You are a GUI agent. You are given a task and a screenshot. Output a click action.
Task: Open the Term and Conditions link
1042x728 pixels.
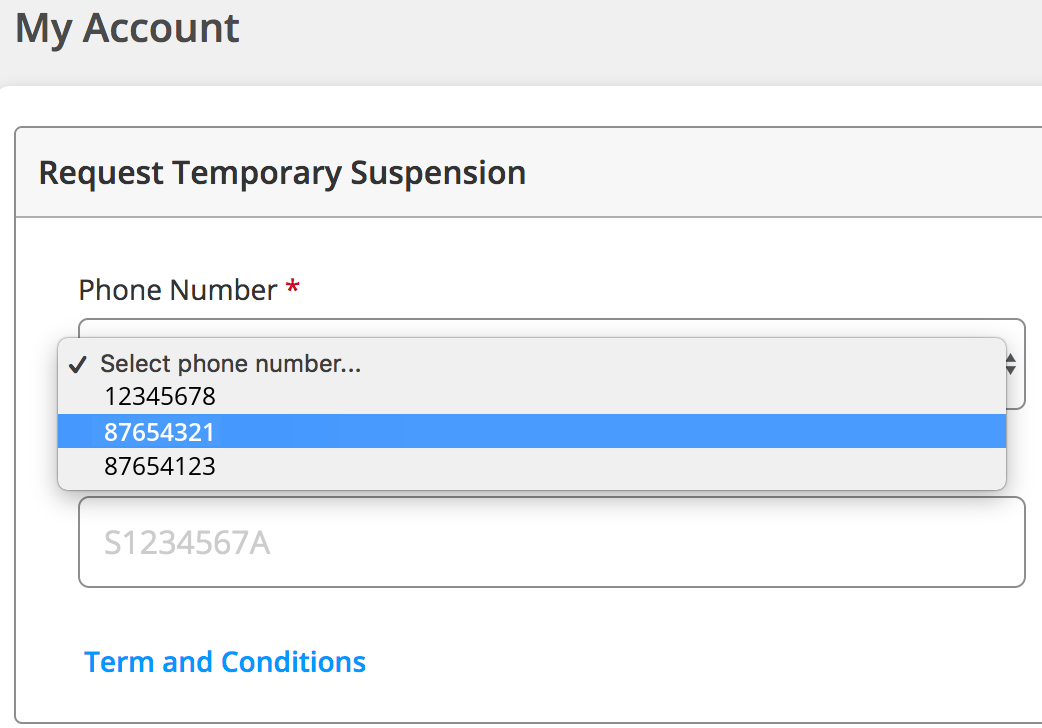[x=225, y=662]
